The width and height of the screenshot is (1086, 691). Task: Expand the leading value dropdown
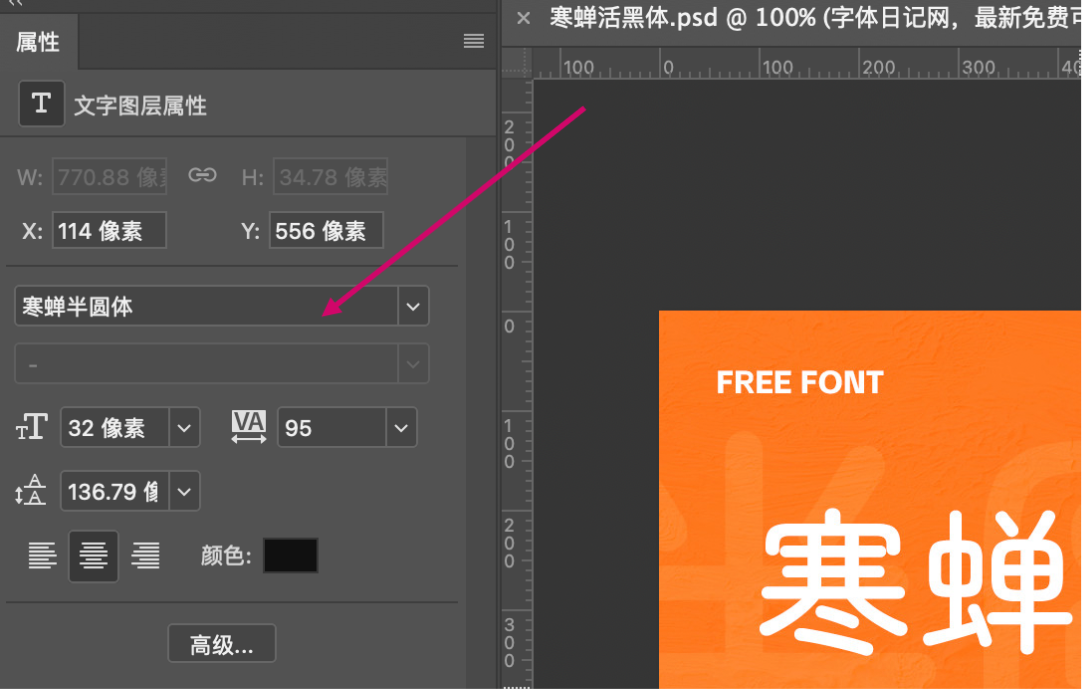tap(184, 492)
